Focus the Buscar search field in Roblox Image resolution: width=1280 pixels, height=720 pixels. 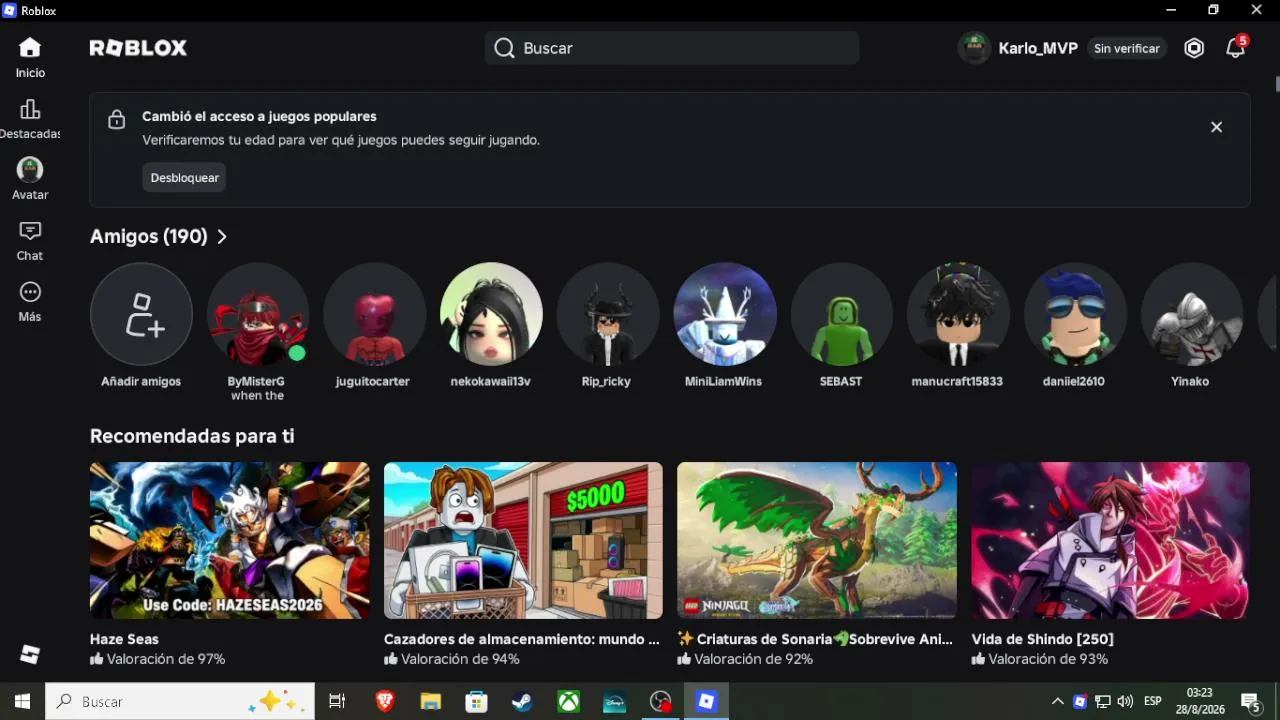[x=672, y=48]
